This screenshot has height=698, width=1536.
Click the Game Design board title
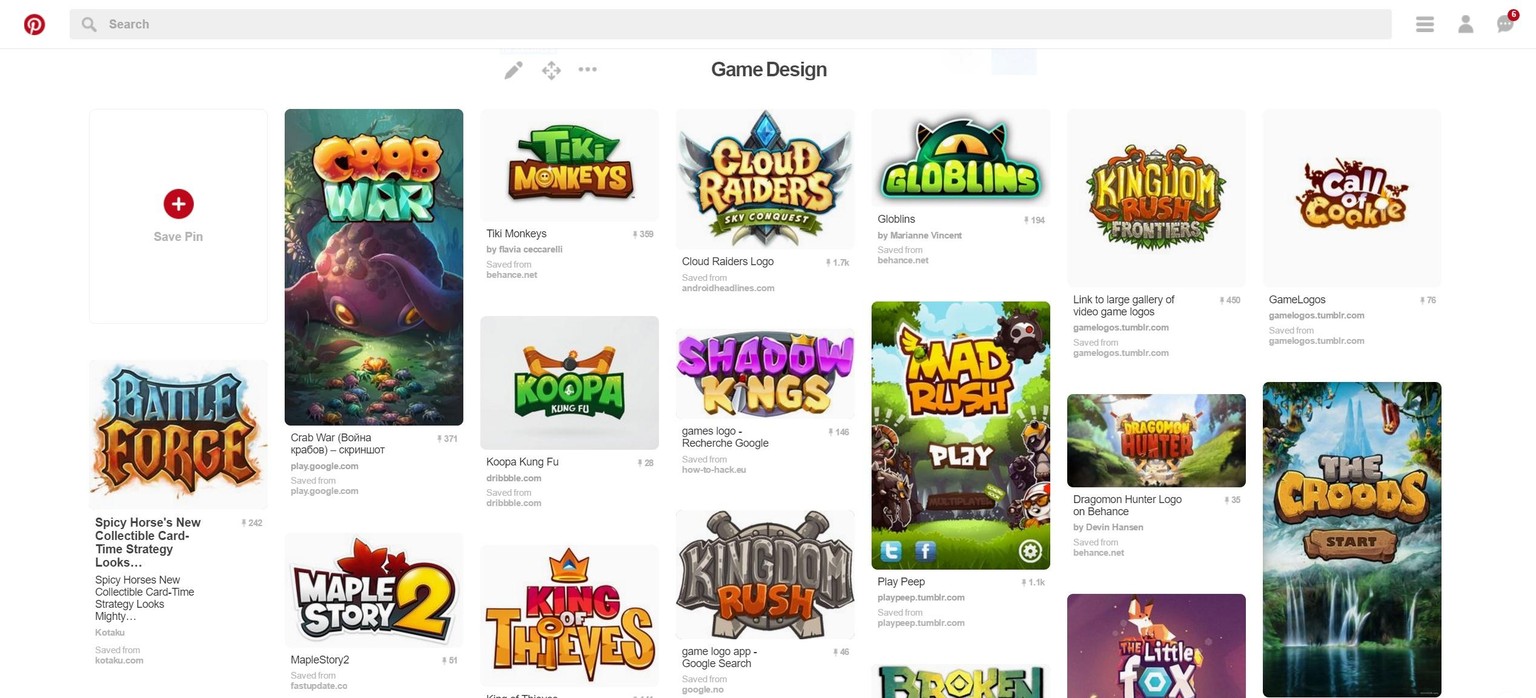[769, 70]
